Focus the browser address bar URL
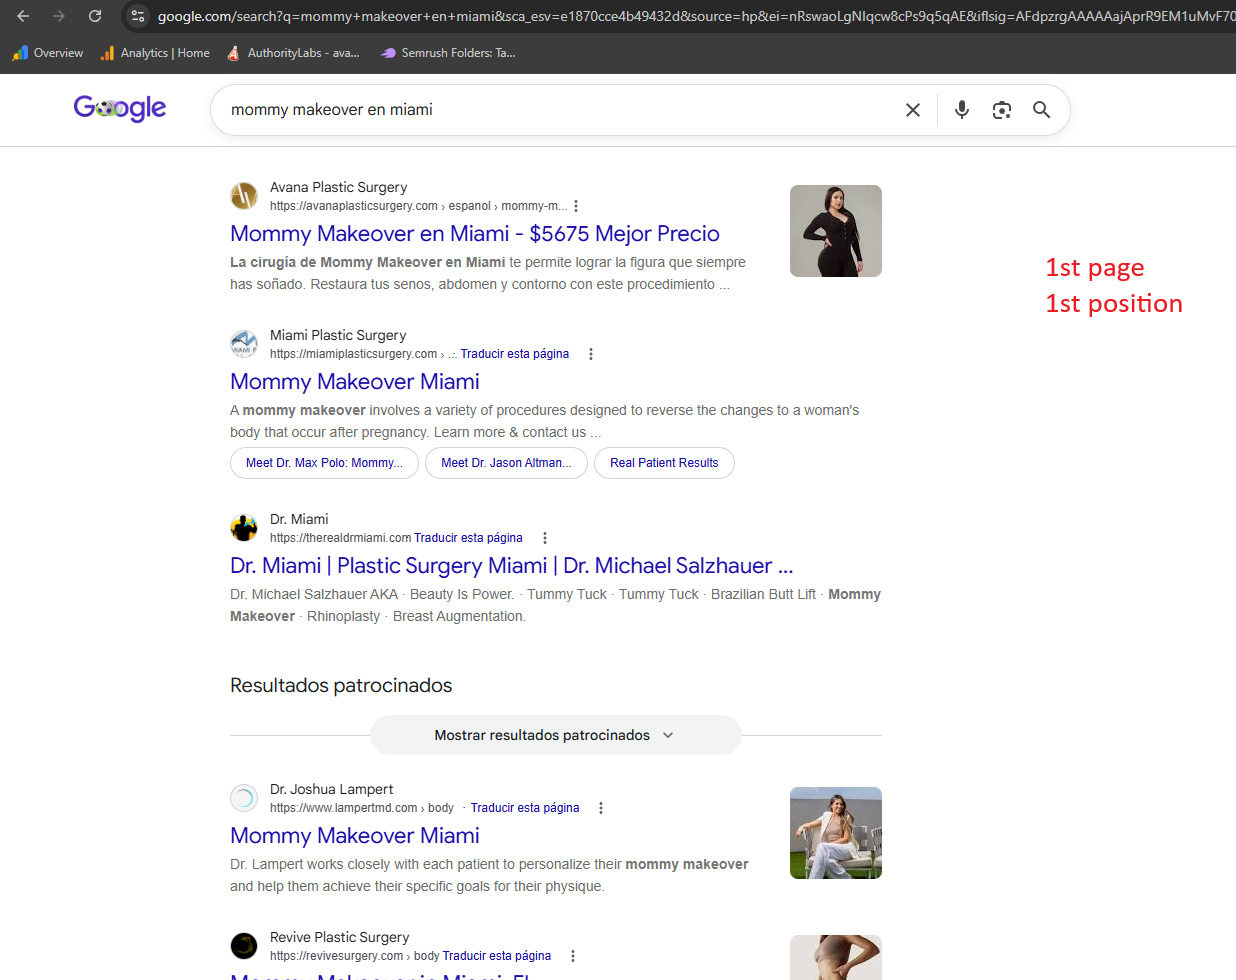The width and height of the screenshot is (1236, 980). (695, 16)
